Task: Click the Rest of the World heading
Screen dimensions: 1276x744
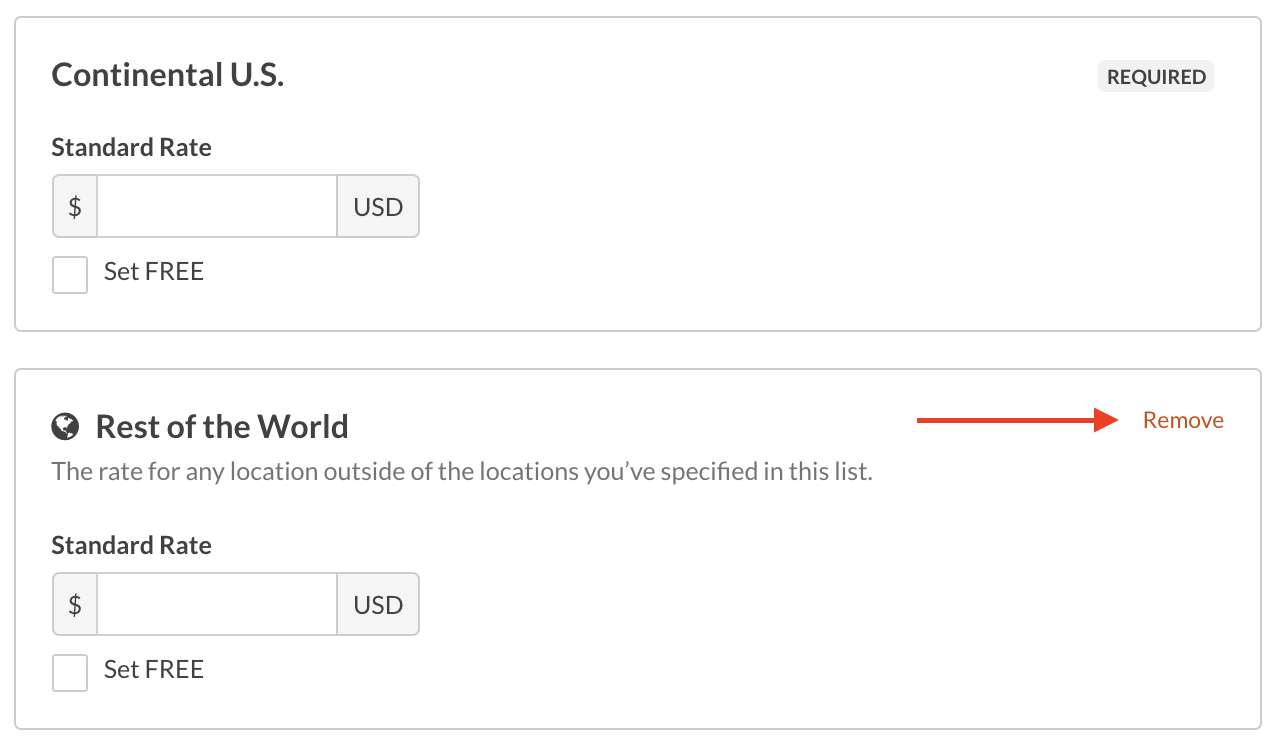Action: 222,427
